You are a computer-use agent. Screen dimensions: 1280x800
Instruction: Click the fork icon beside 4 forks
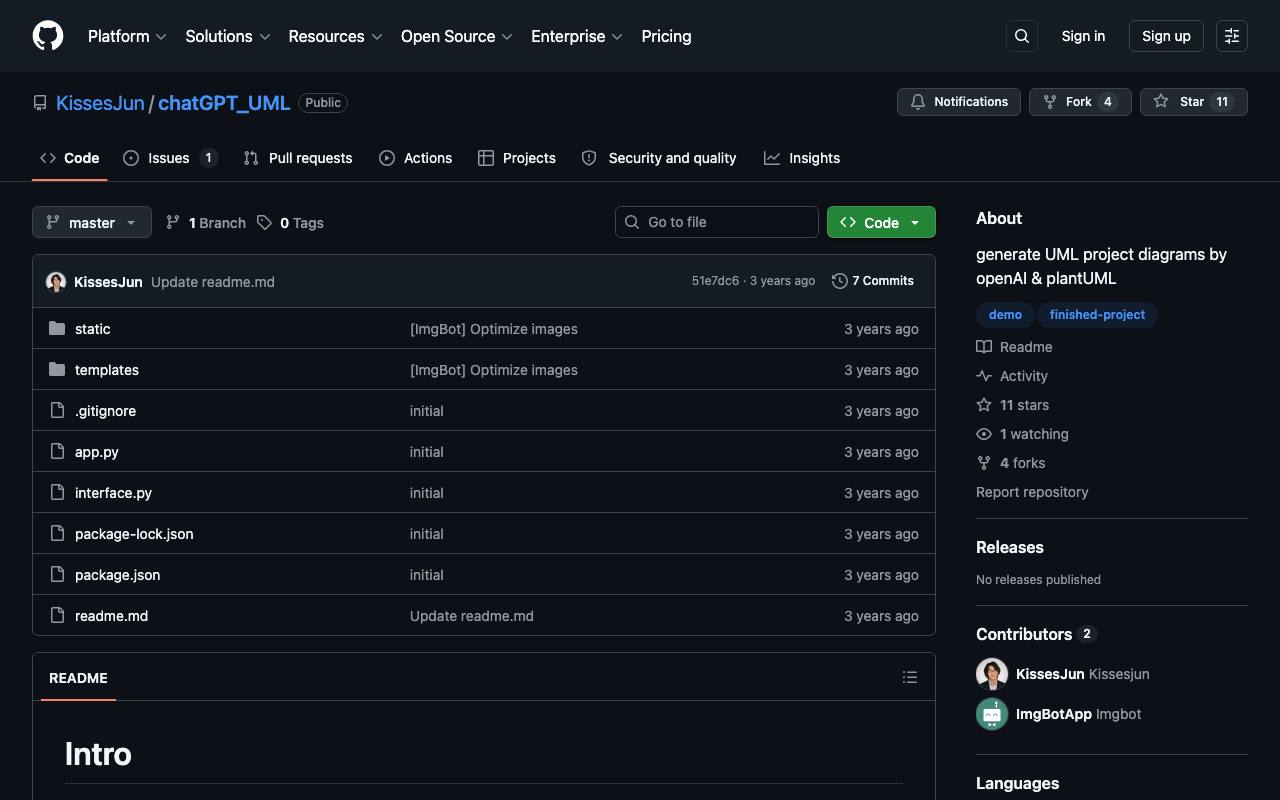pyautogui.click(x=984, y=463)
